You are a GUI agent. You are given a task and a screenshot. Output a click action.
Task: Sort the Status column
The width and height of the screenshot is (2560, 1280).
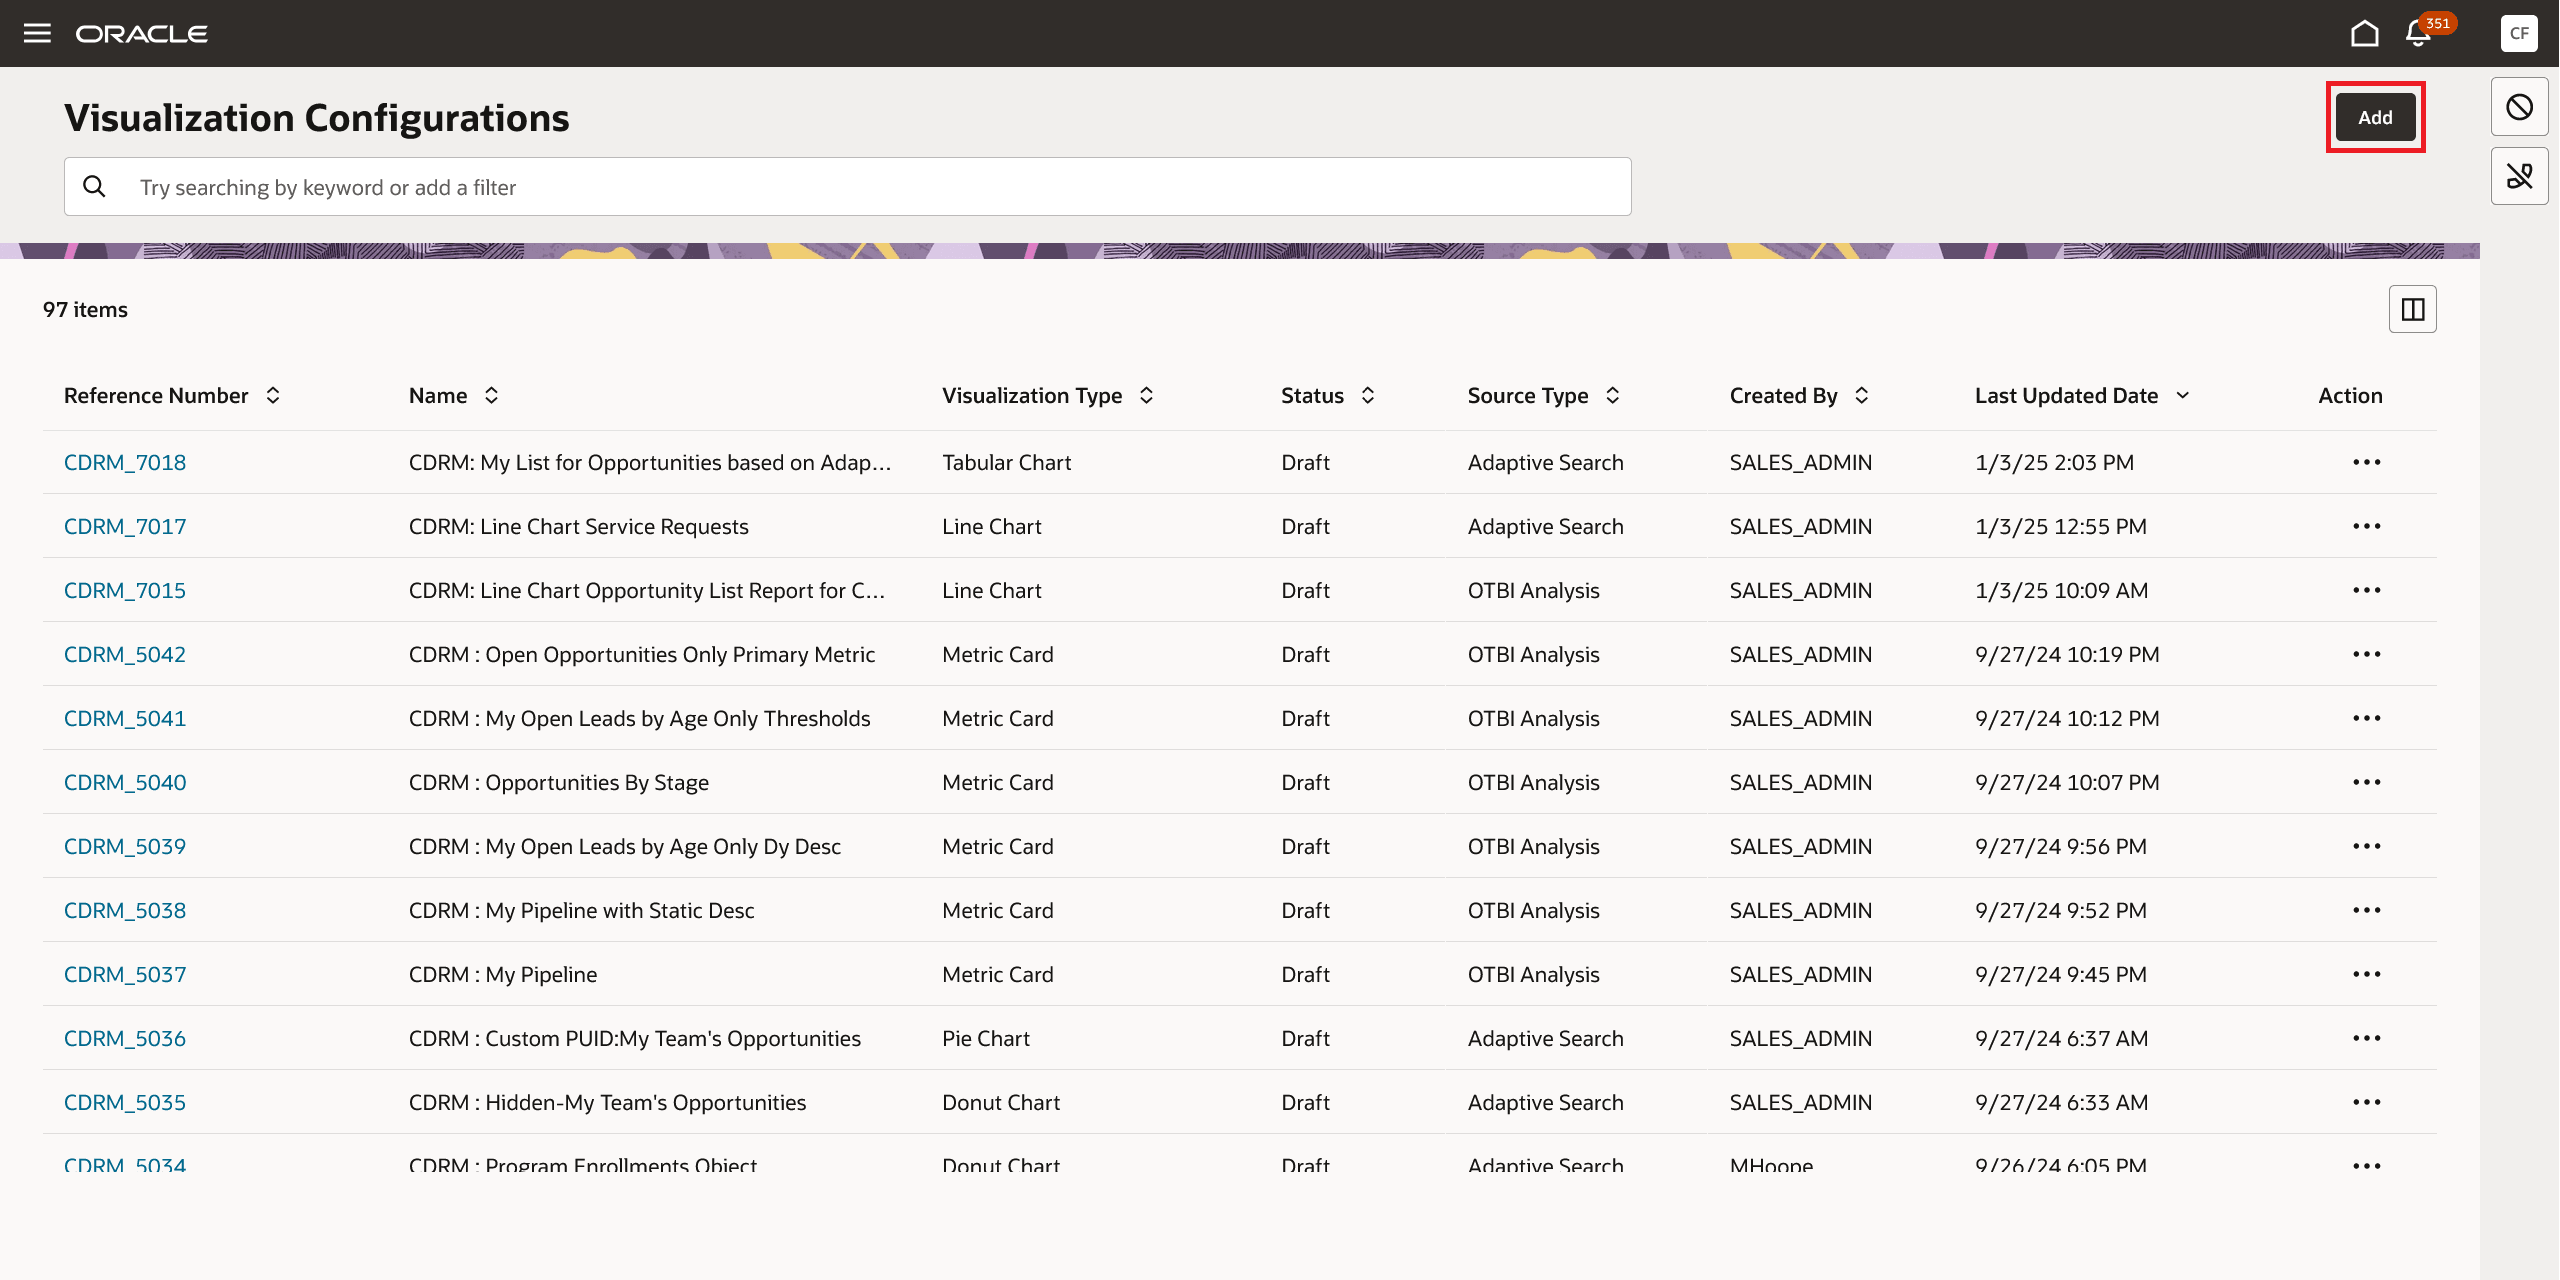1368,395
